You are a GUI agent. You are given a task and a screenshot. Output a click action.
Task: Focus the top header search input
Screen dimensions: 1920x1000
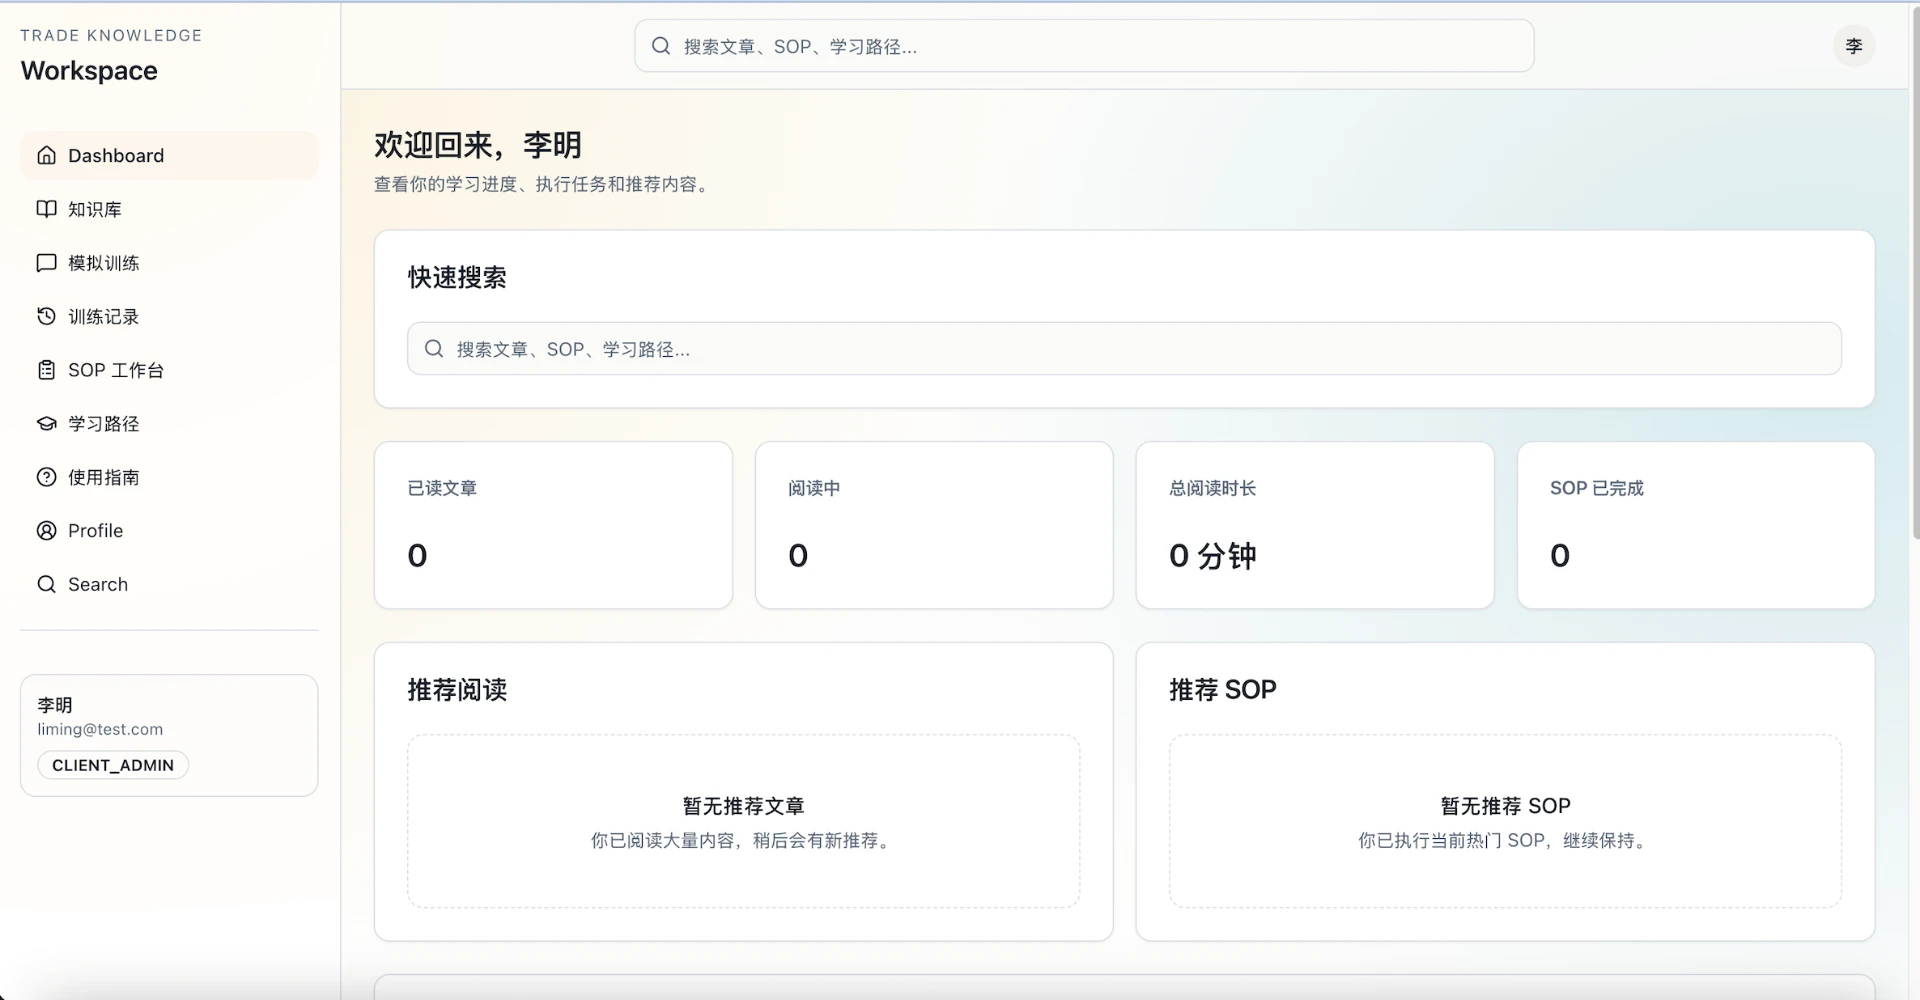coord(1084,46)
